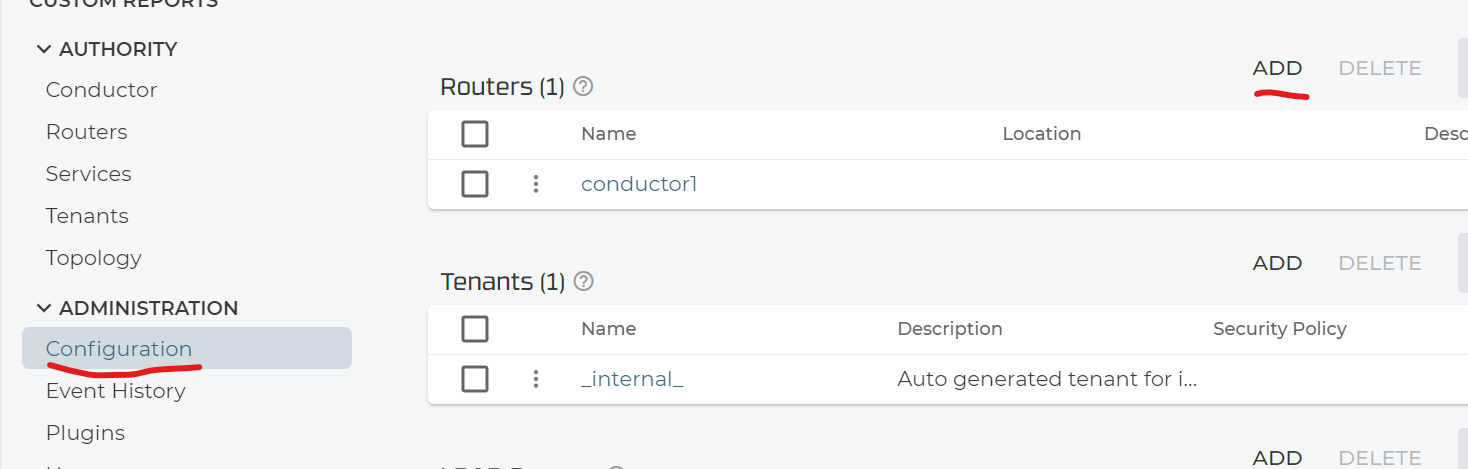
Task: Open the three-dot menu for conductor1
Action: [x=536, y=184]
